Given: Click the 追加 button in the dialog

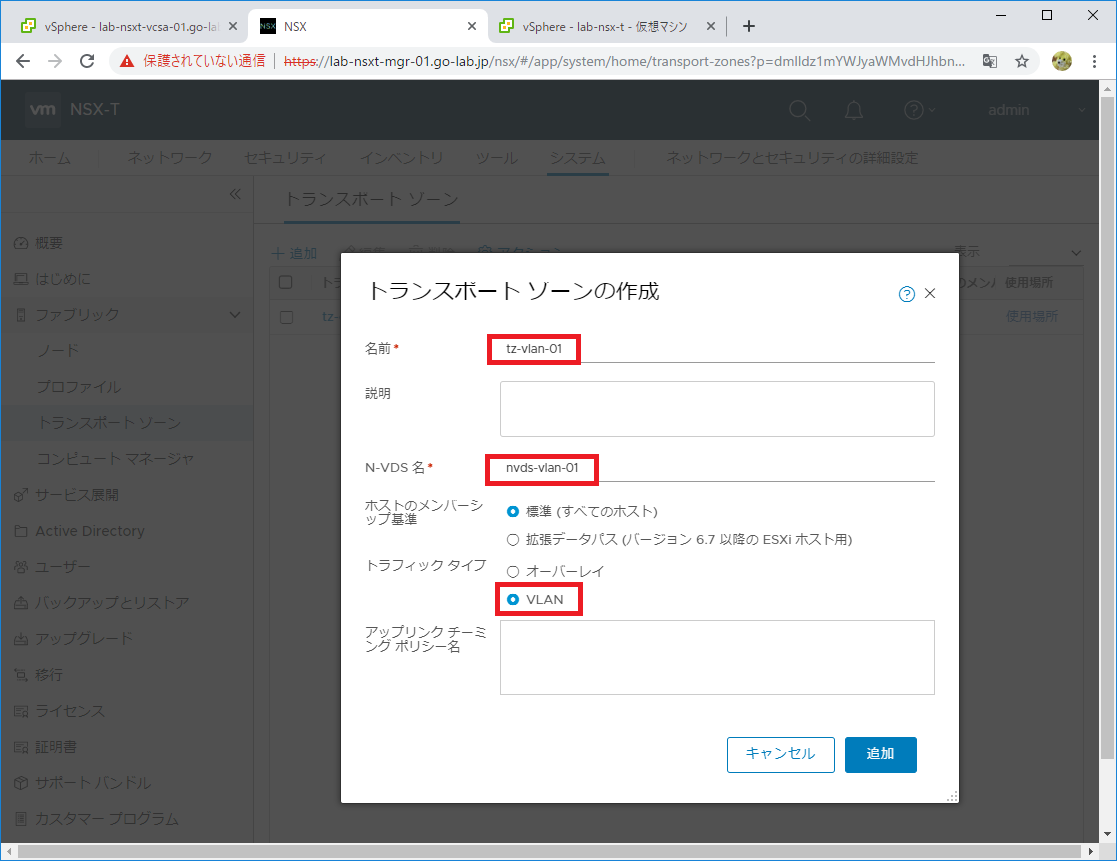Looking at the screenshot, I should (x=880, y=755).
